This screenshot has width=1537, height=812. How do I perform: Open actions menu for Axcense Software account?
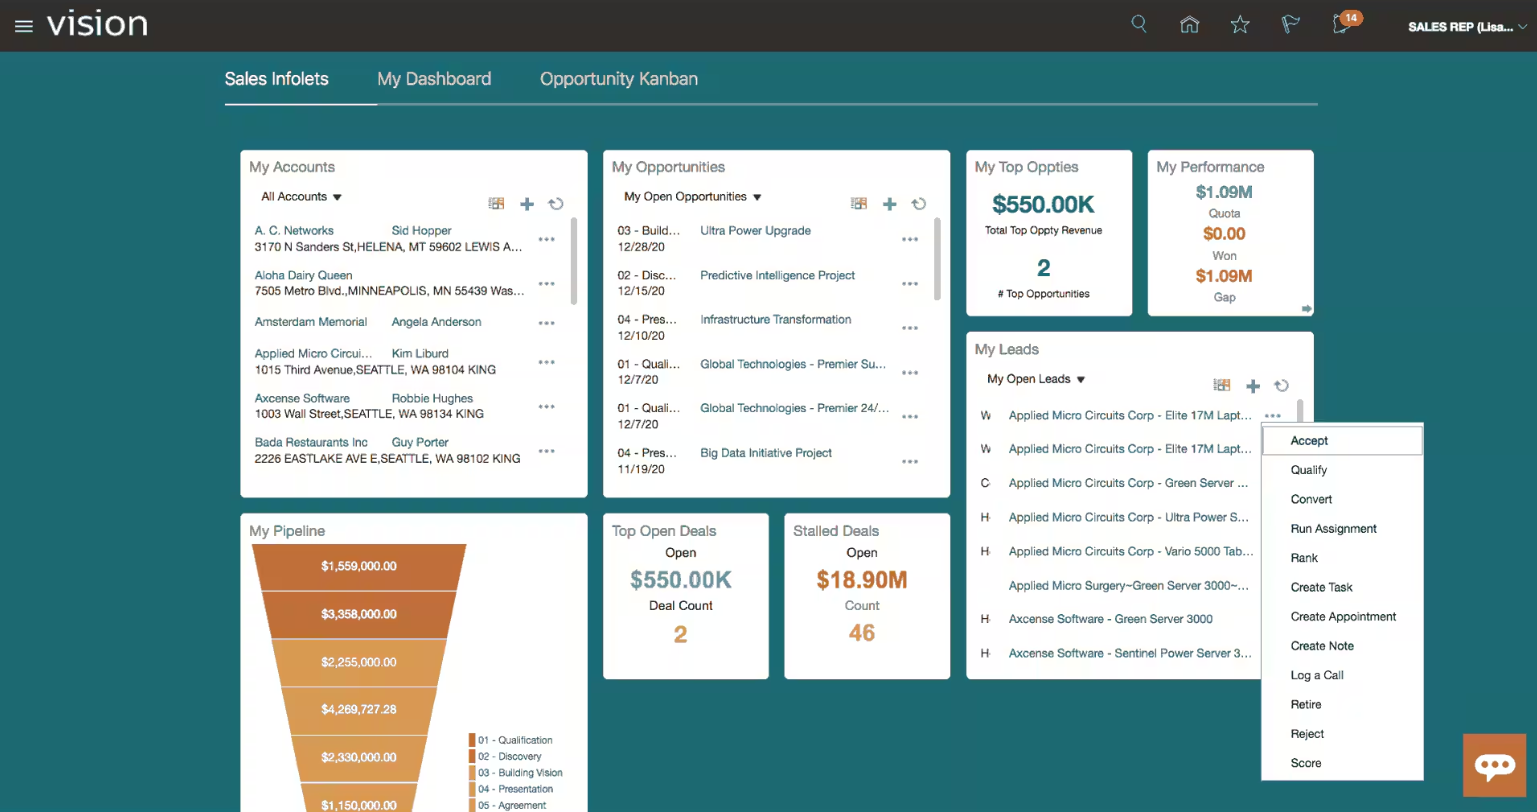546,407
